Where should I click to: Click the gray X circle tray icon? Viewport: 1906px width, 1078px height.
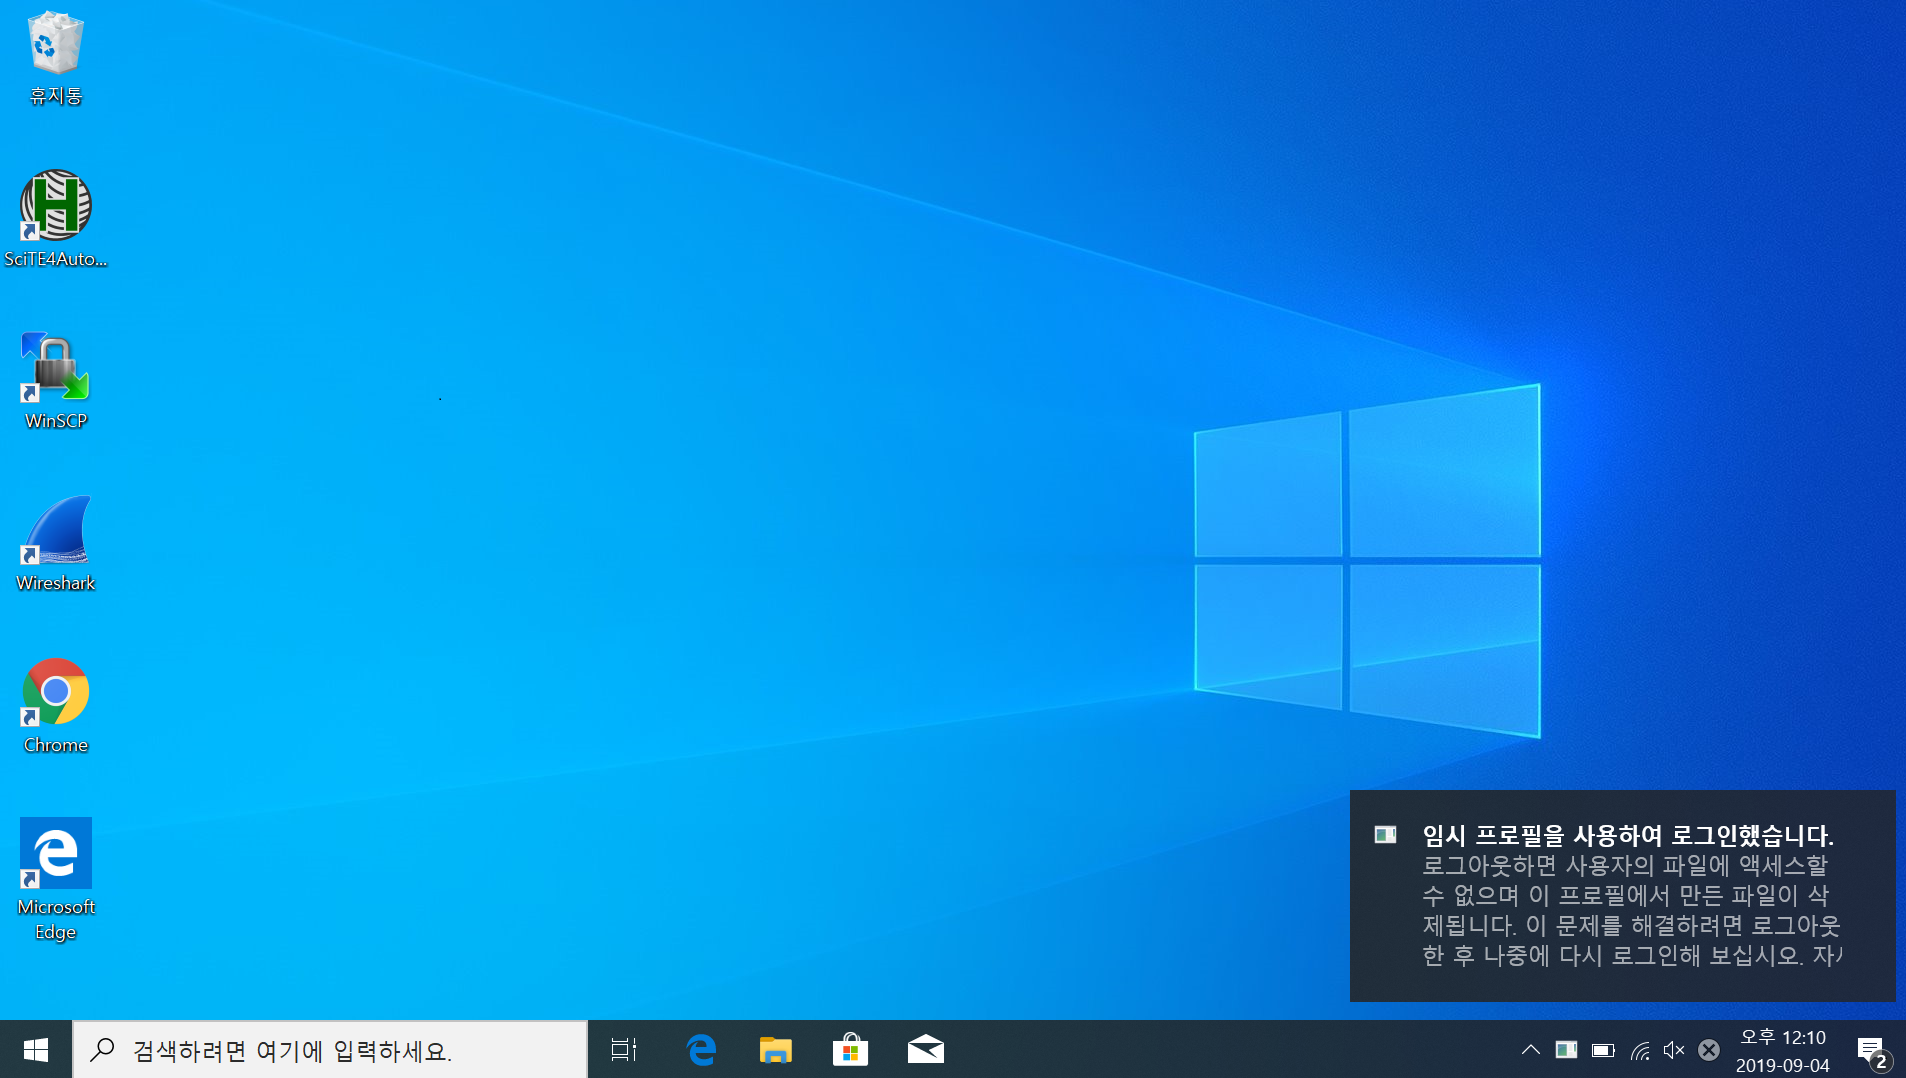click(1709, 1050)
